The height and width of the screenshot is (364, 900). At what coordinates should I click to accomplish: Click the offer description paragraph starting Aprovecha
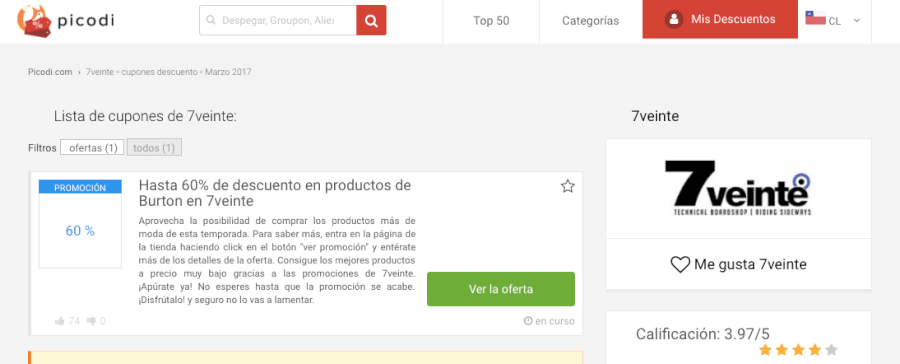(277, 261)
